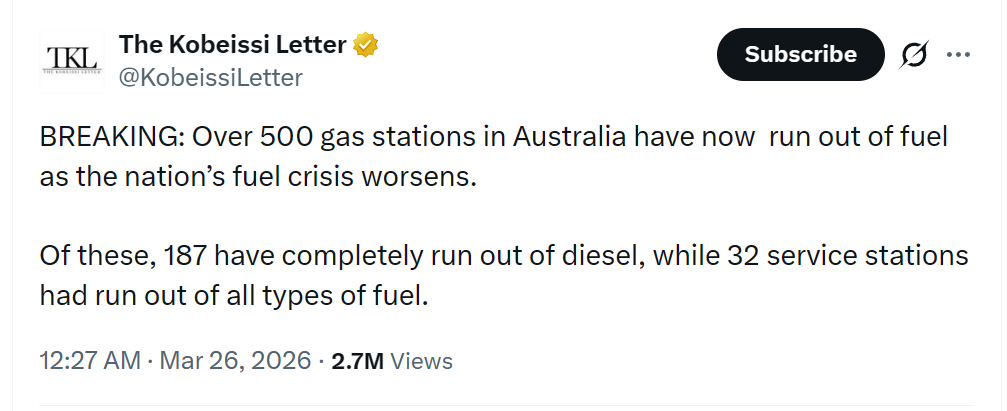The height and width of the screenshot is (411, 1007).
Task: Select the Mar 26, 2026 date
Action: pos(235,361)
